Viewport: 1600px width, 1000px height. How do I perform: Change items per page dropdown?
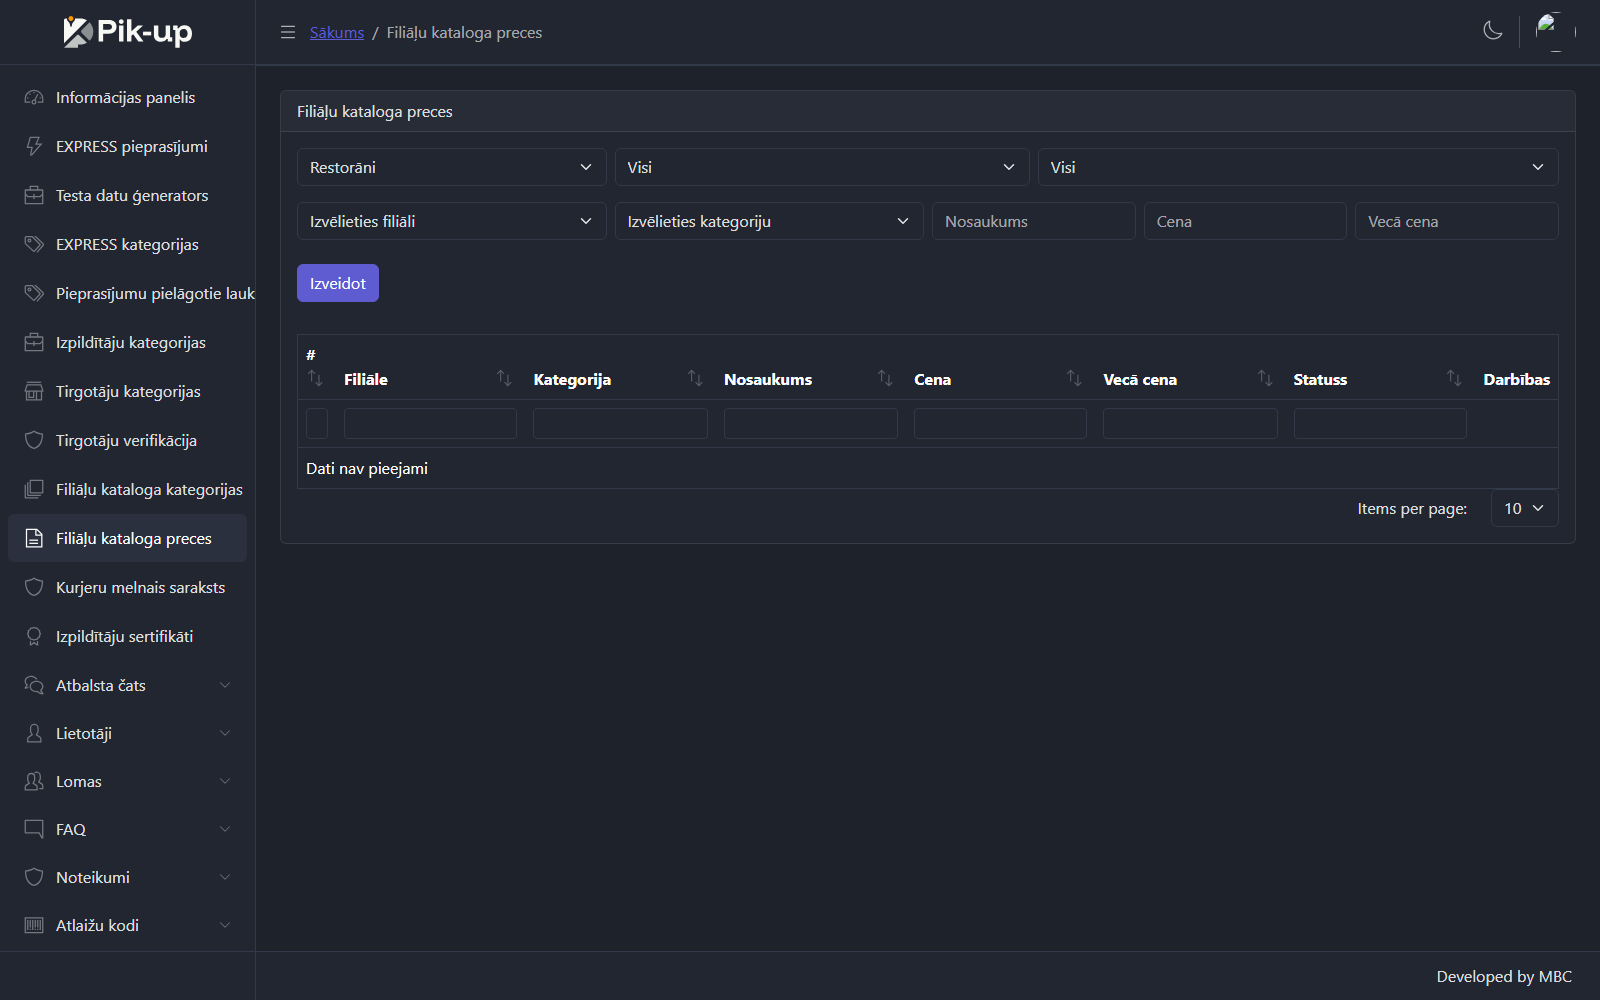click(1524, 509)
